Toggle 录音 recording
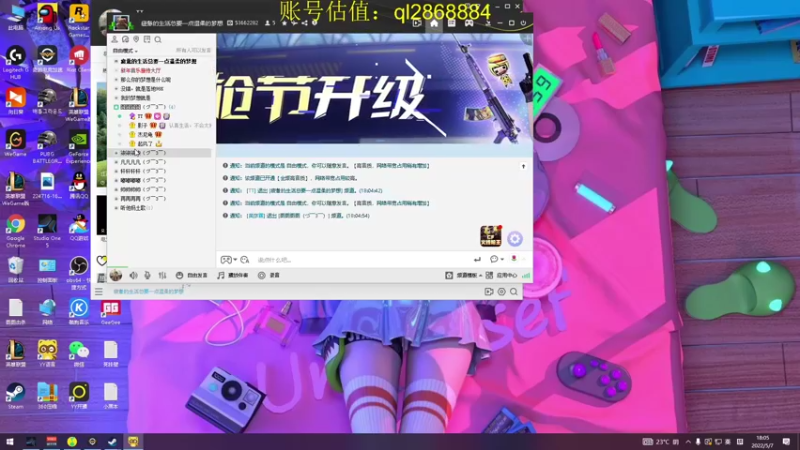The image size is (800, 450). pyautogui.click(x=269, y=276)
